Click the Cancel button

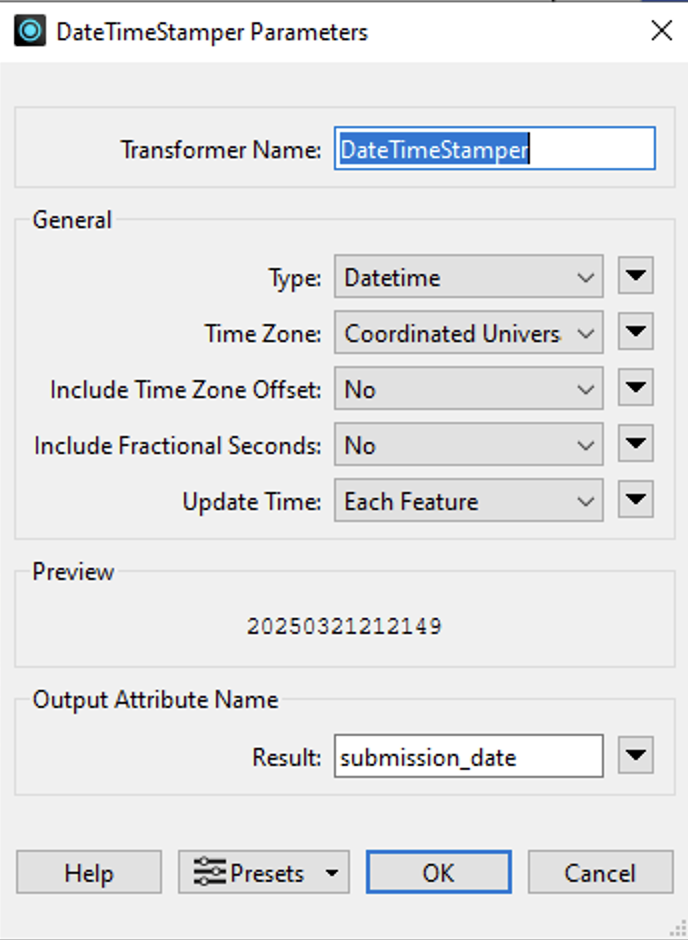tap(601, 872)
